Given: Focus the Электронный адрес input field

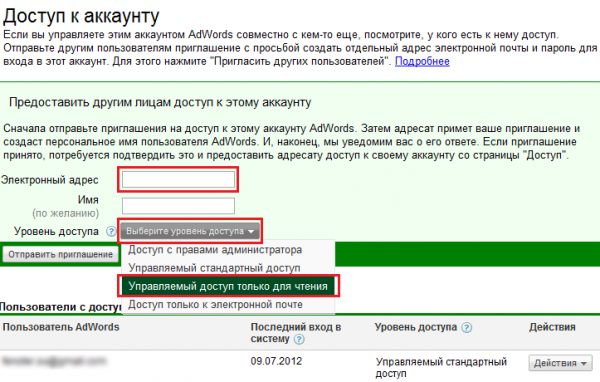Looking at the screenshot, I should 178,180.
